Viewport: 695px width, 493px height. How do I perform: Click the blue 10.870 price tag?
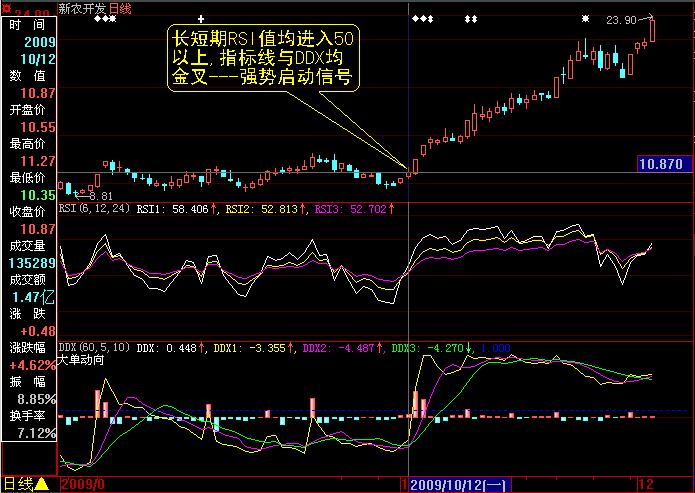pos(664,164)
